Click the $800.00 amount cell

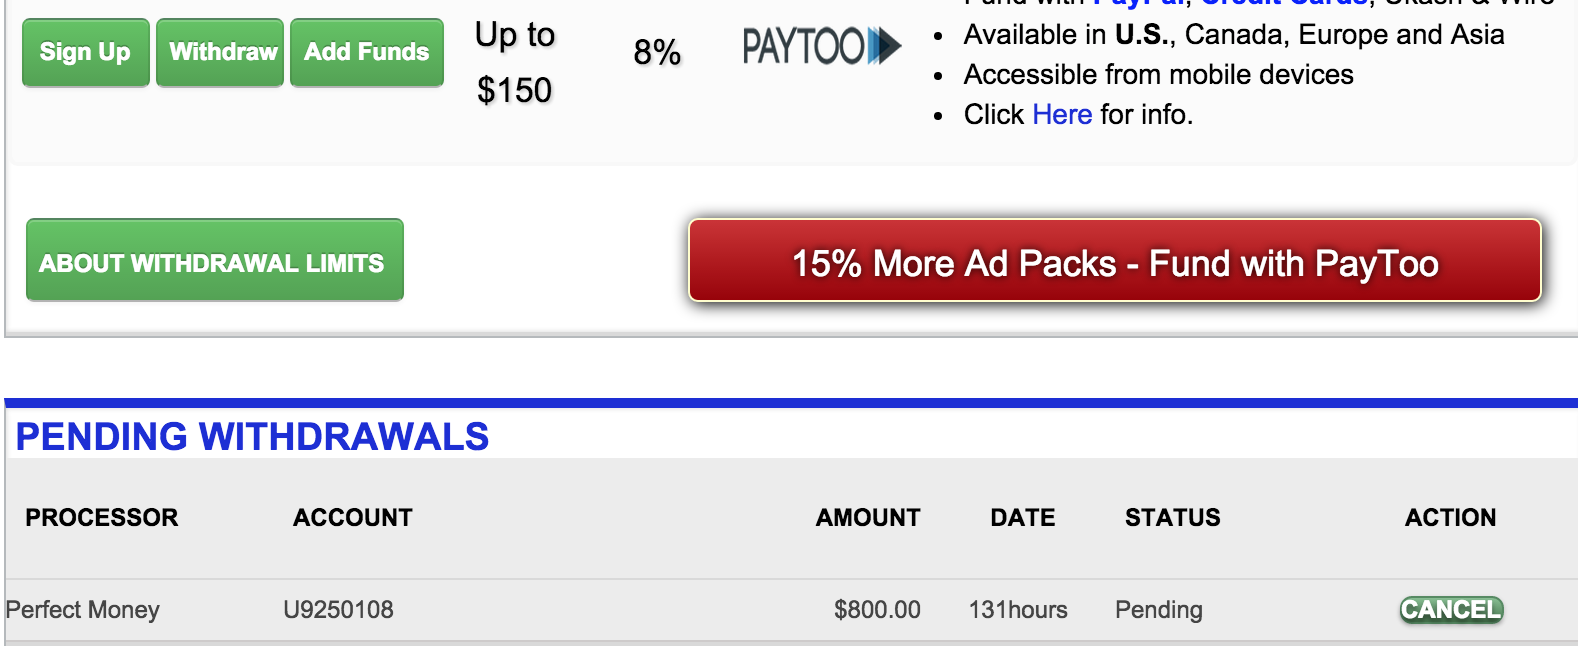(877, 610)
